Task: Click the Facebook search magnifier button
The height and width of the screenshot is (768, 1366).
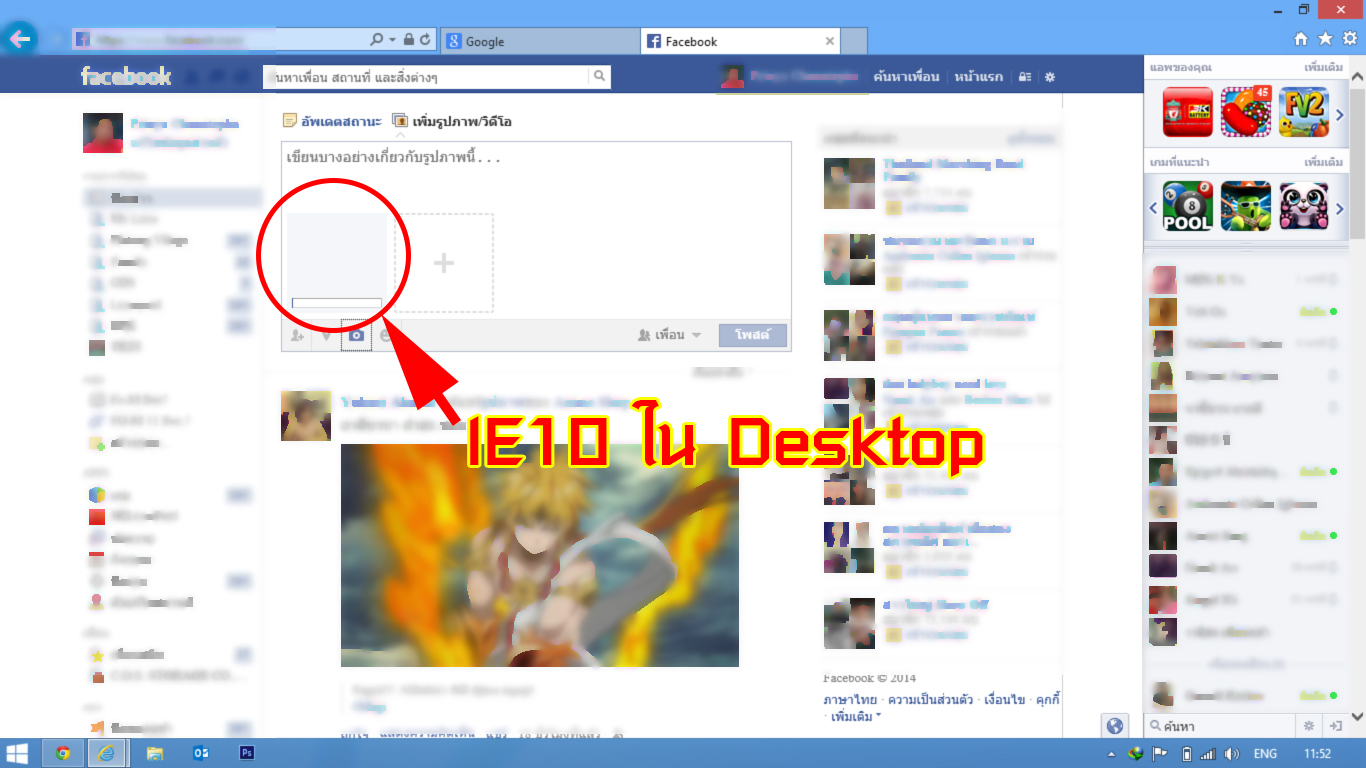Action: pos(600,76)
